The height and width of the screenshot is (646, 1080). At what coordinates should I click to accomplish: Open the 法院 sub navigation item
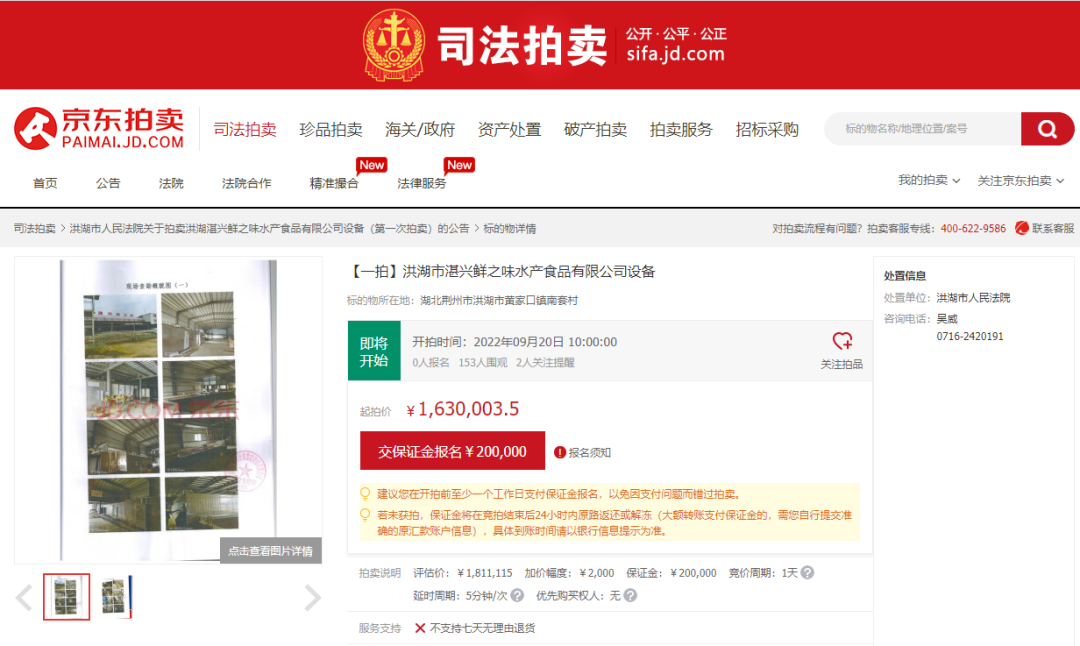tap(171, 183)
